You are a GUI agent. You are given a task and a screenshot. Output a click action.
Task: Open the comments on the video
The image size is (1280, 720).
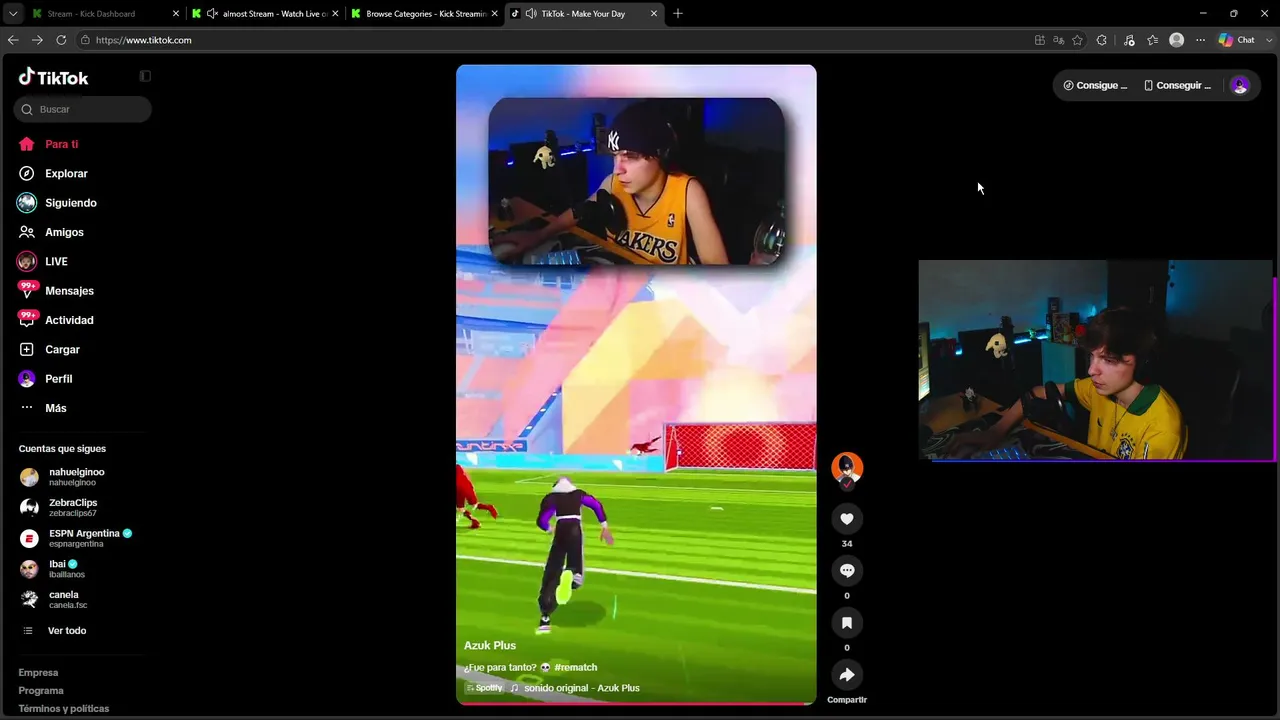pyautogui.click(x=847, y=570)
